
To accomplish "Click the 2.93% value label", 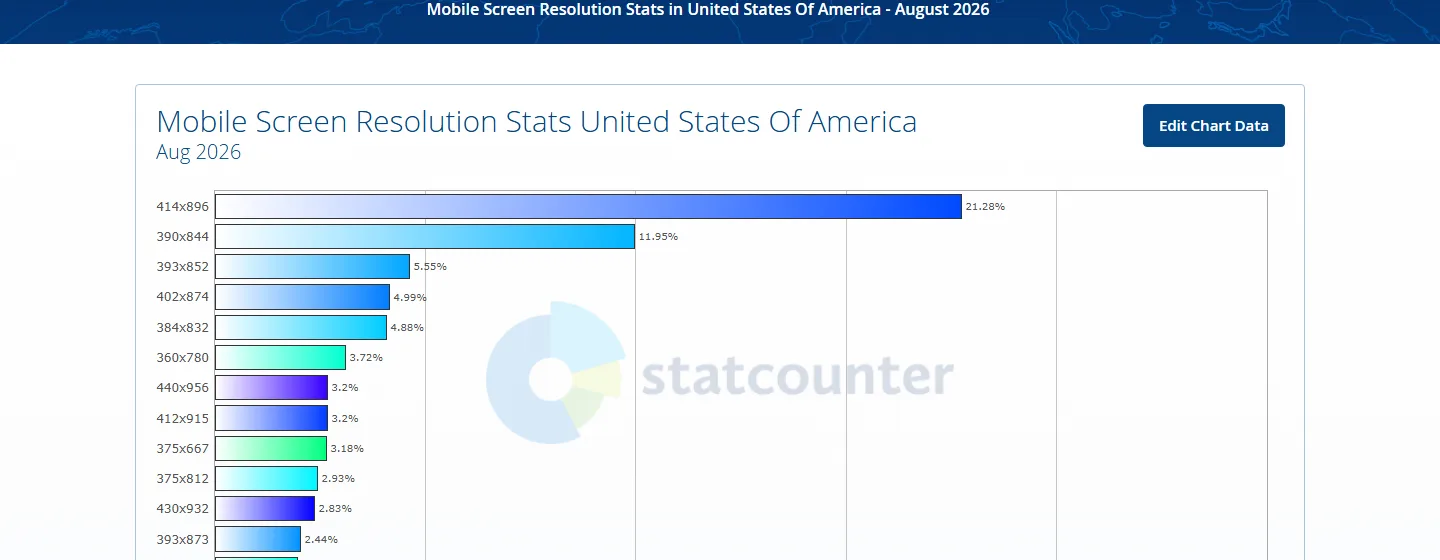I will (338, 478).
